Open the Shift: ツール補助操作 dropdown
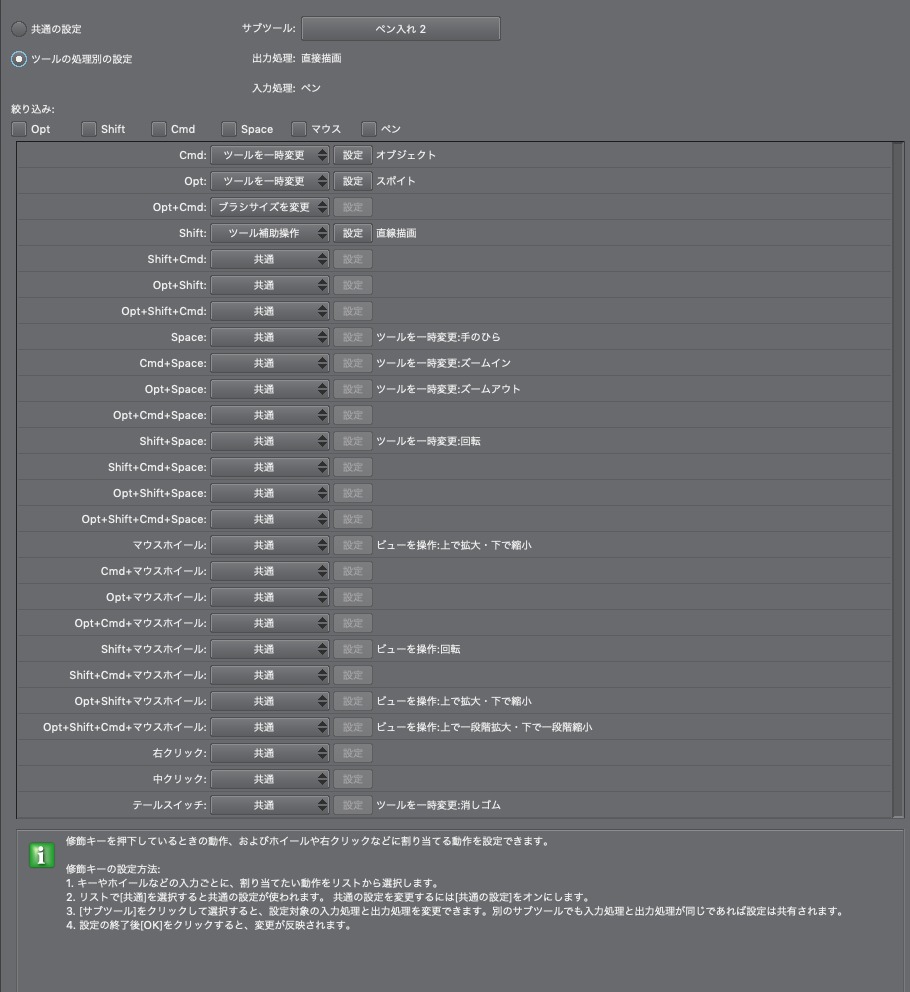910x992 pixels. pyautogui.click(x=270, y=233)
